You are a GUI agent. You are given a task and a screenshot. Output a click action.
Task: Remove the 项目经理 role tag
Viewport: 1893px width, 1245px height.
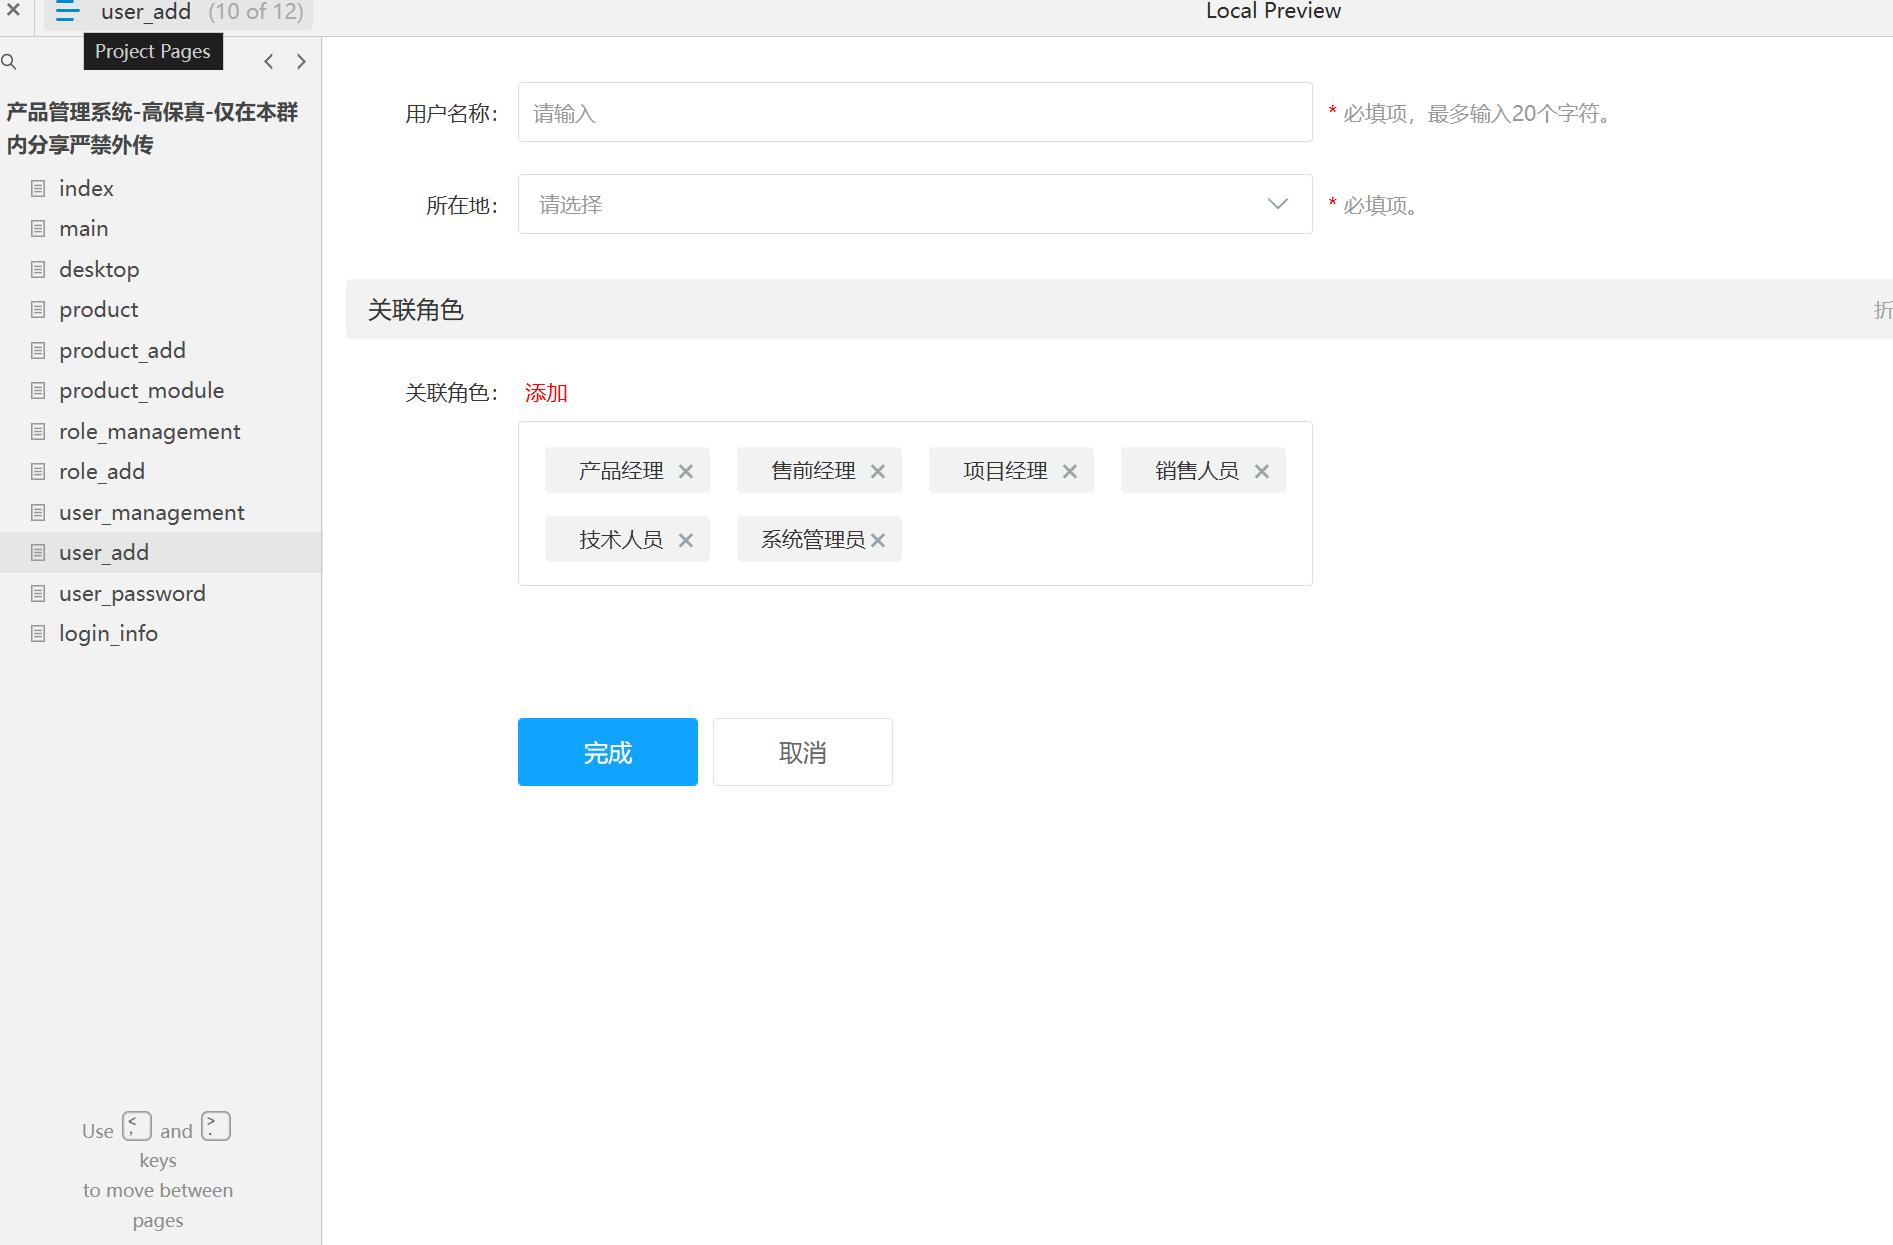point(1070,471)
